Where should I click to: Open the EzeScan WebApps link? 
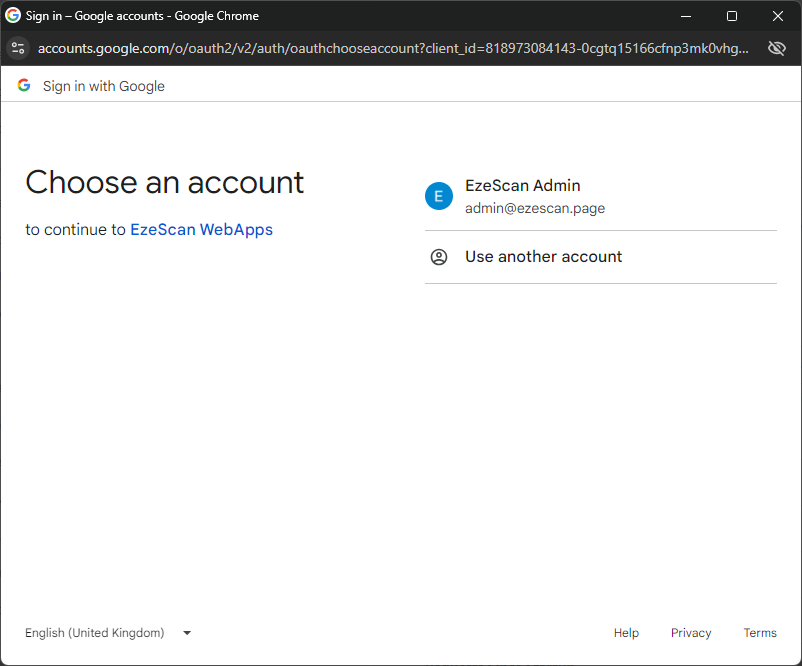click(201, 229)
